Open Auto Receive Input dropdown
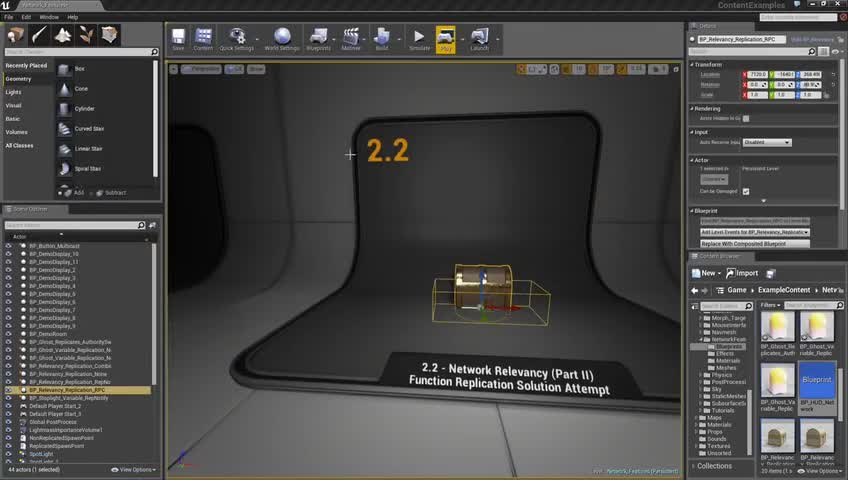The width and height of the screenshot is (848, 480). pyautogui.click(x=767, y=142)
